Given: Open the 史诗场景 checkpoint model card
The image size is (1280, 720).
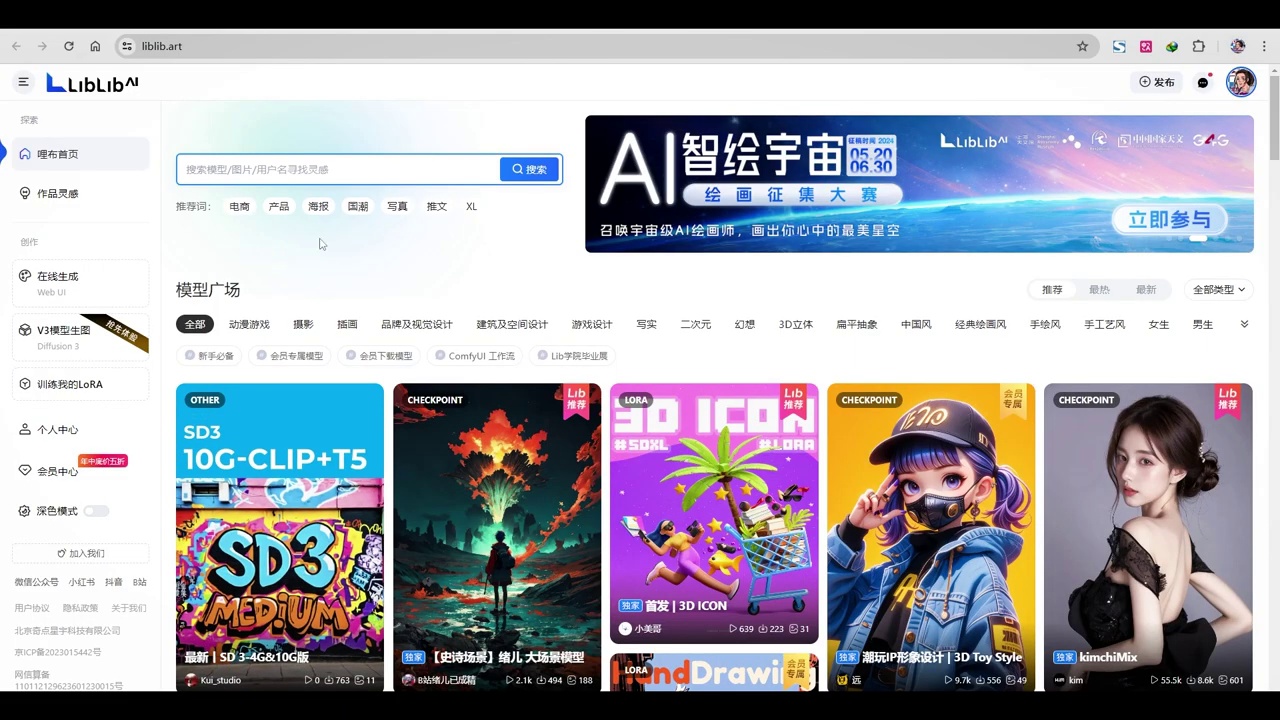Looking at the screenshot, I should tap(497, 537).
